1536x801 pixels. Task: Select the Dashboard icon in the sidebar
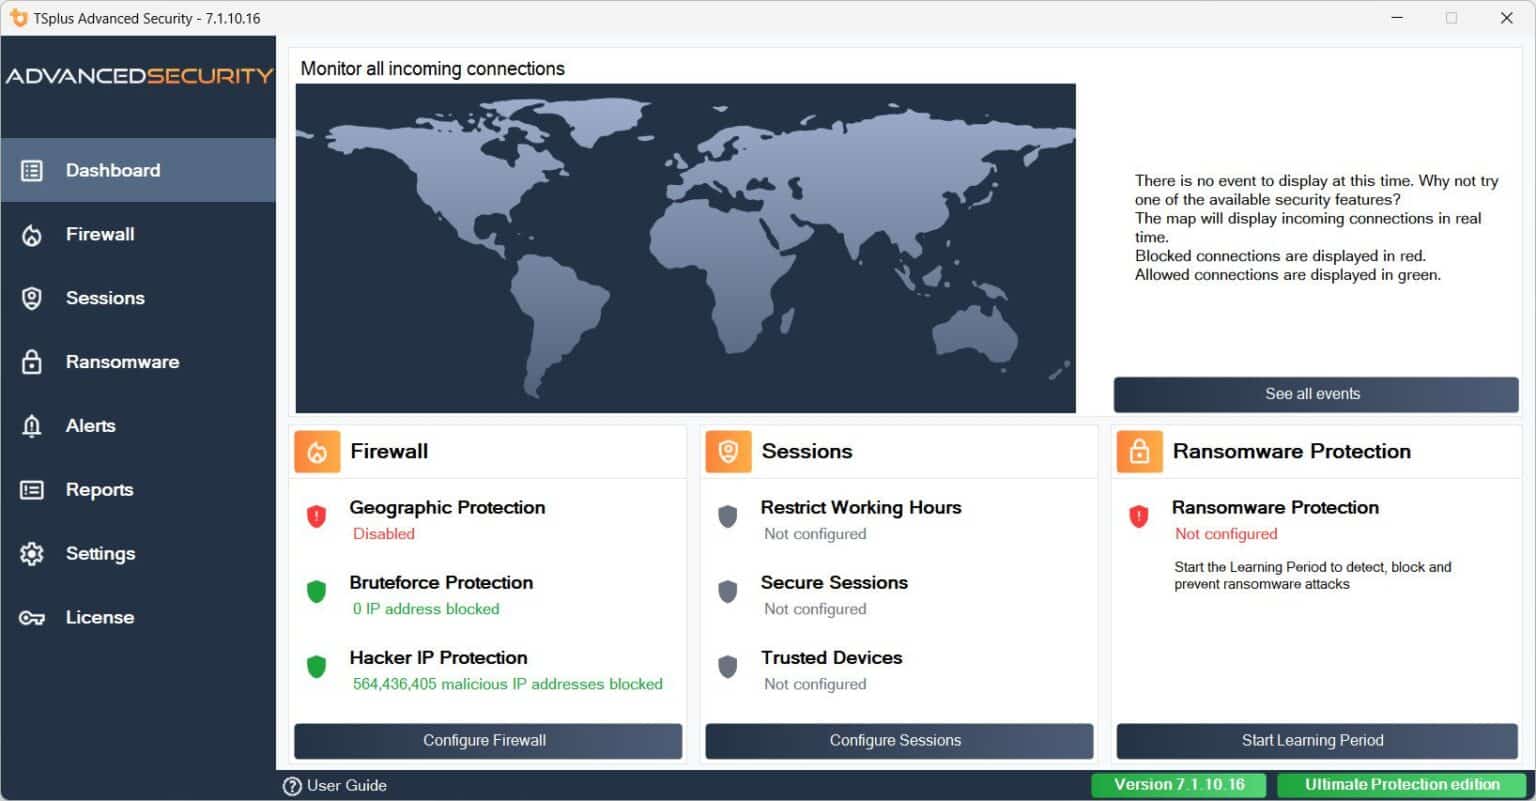coord(31,170)
